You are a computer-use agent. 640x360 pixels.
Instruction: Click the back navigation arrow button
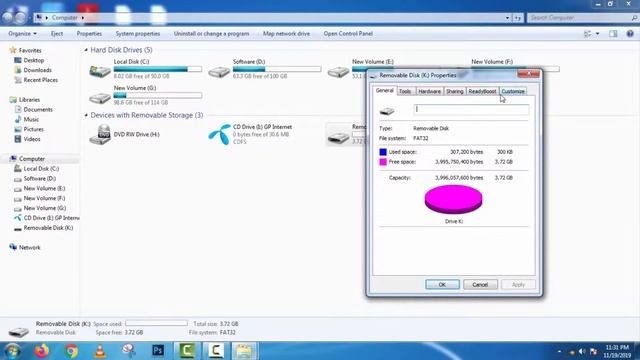7,18
